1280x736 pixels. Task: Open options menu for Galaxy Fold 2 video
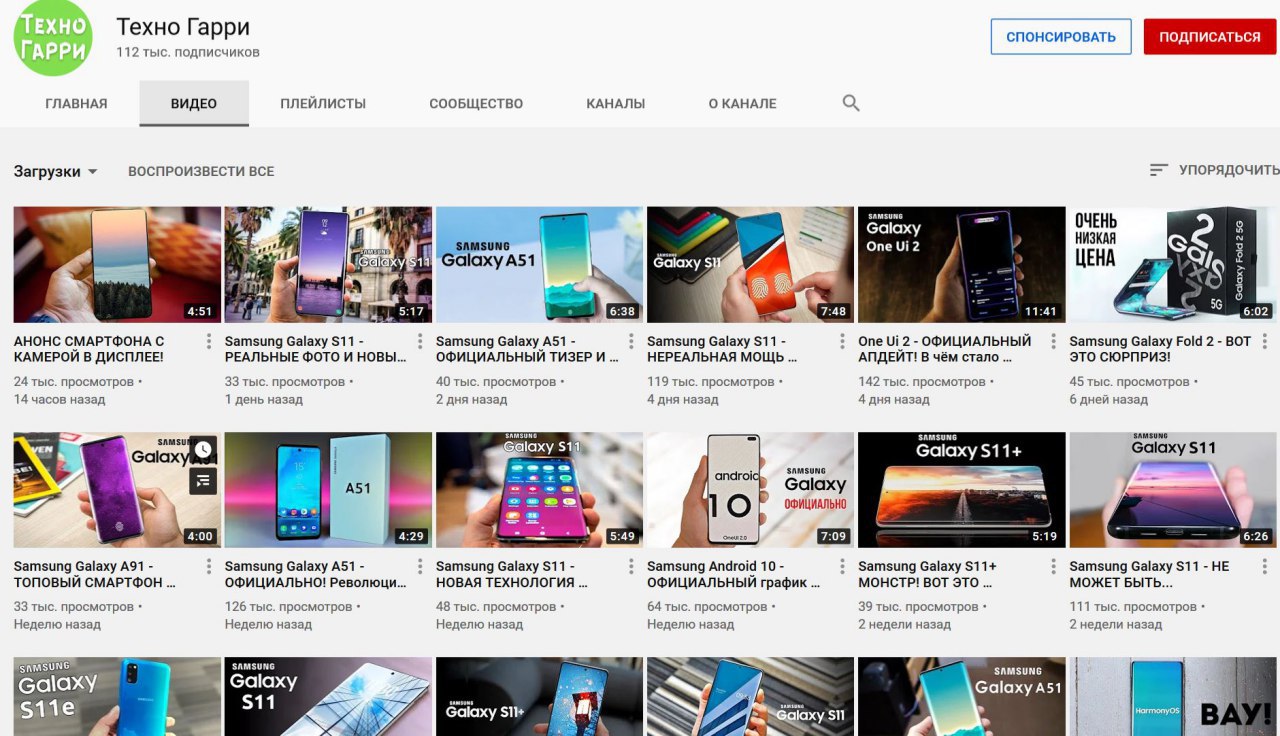tap(1265, 342)
